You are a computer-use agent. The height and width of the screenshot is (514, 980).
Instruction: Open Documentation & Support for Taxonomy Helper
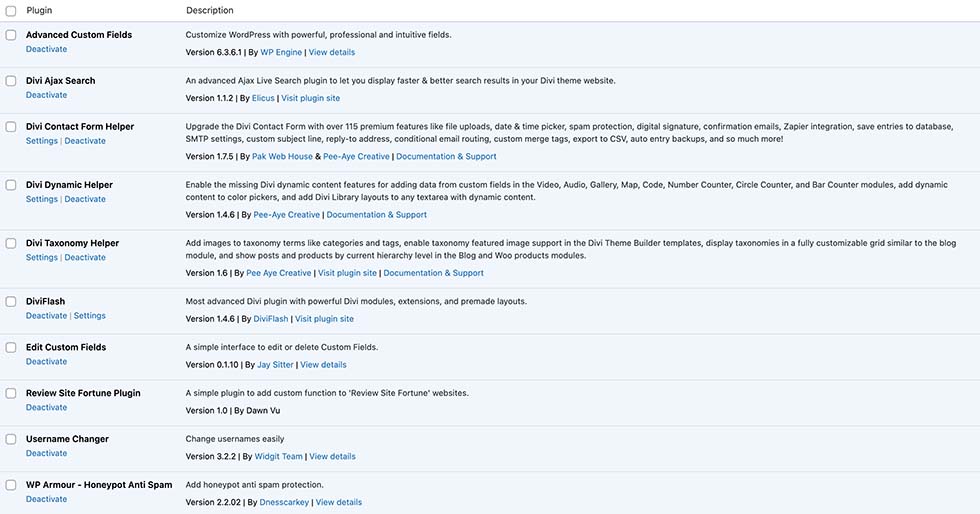tap(434, 273)
